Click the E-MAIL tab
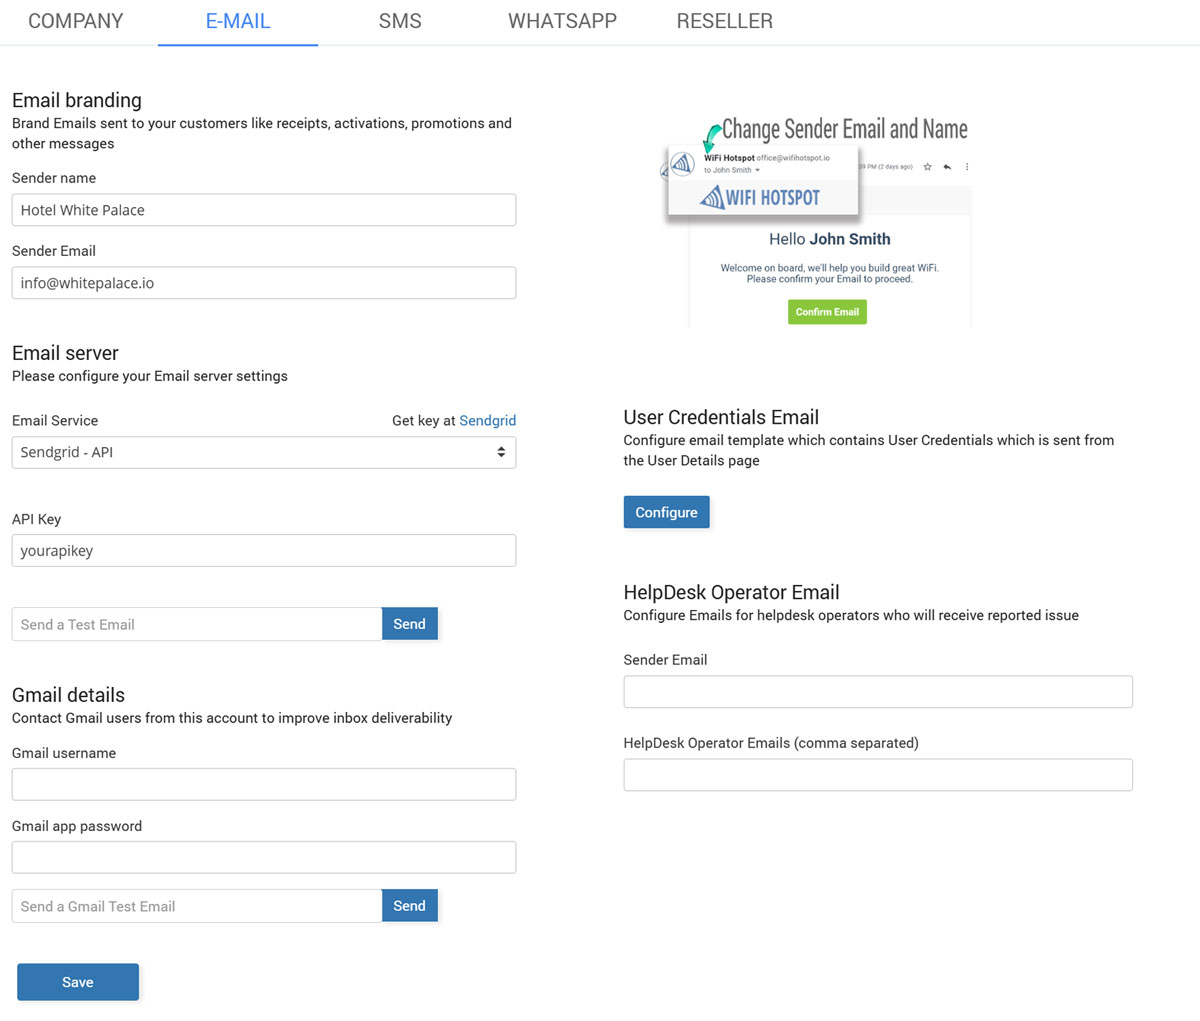Image resolution: width=1200 pixels, height=1021 pixels. coord(238,21)
